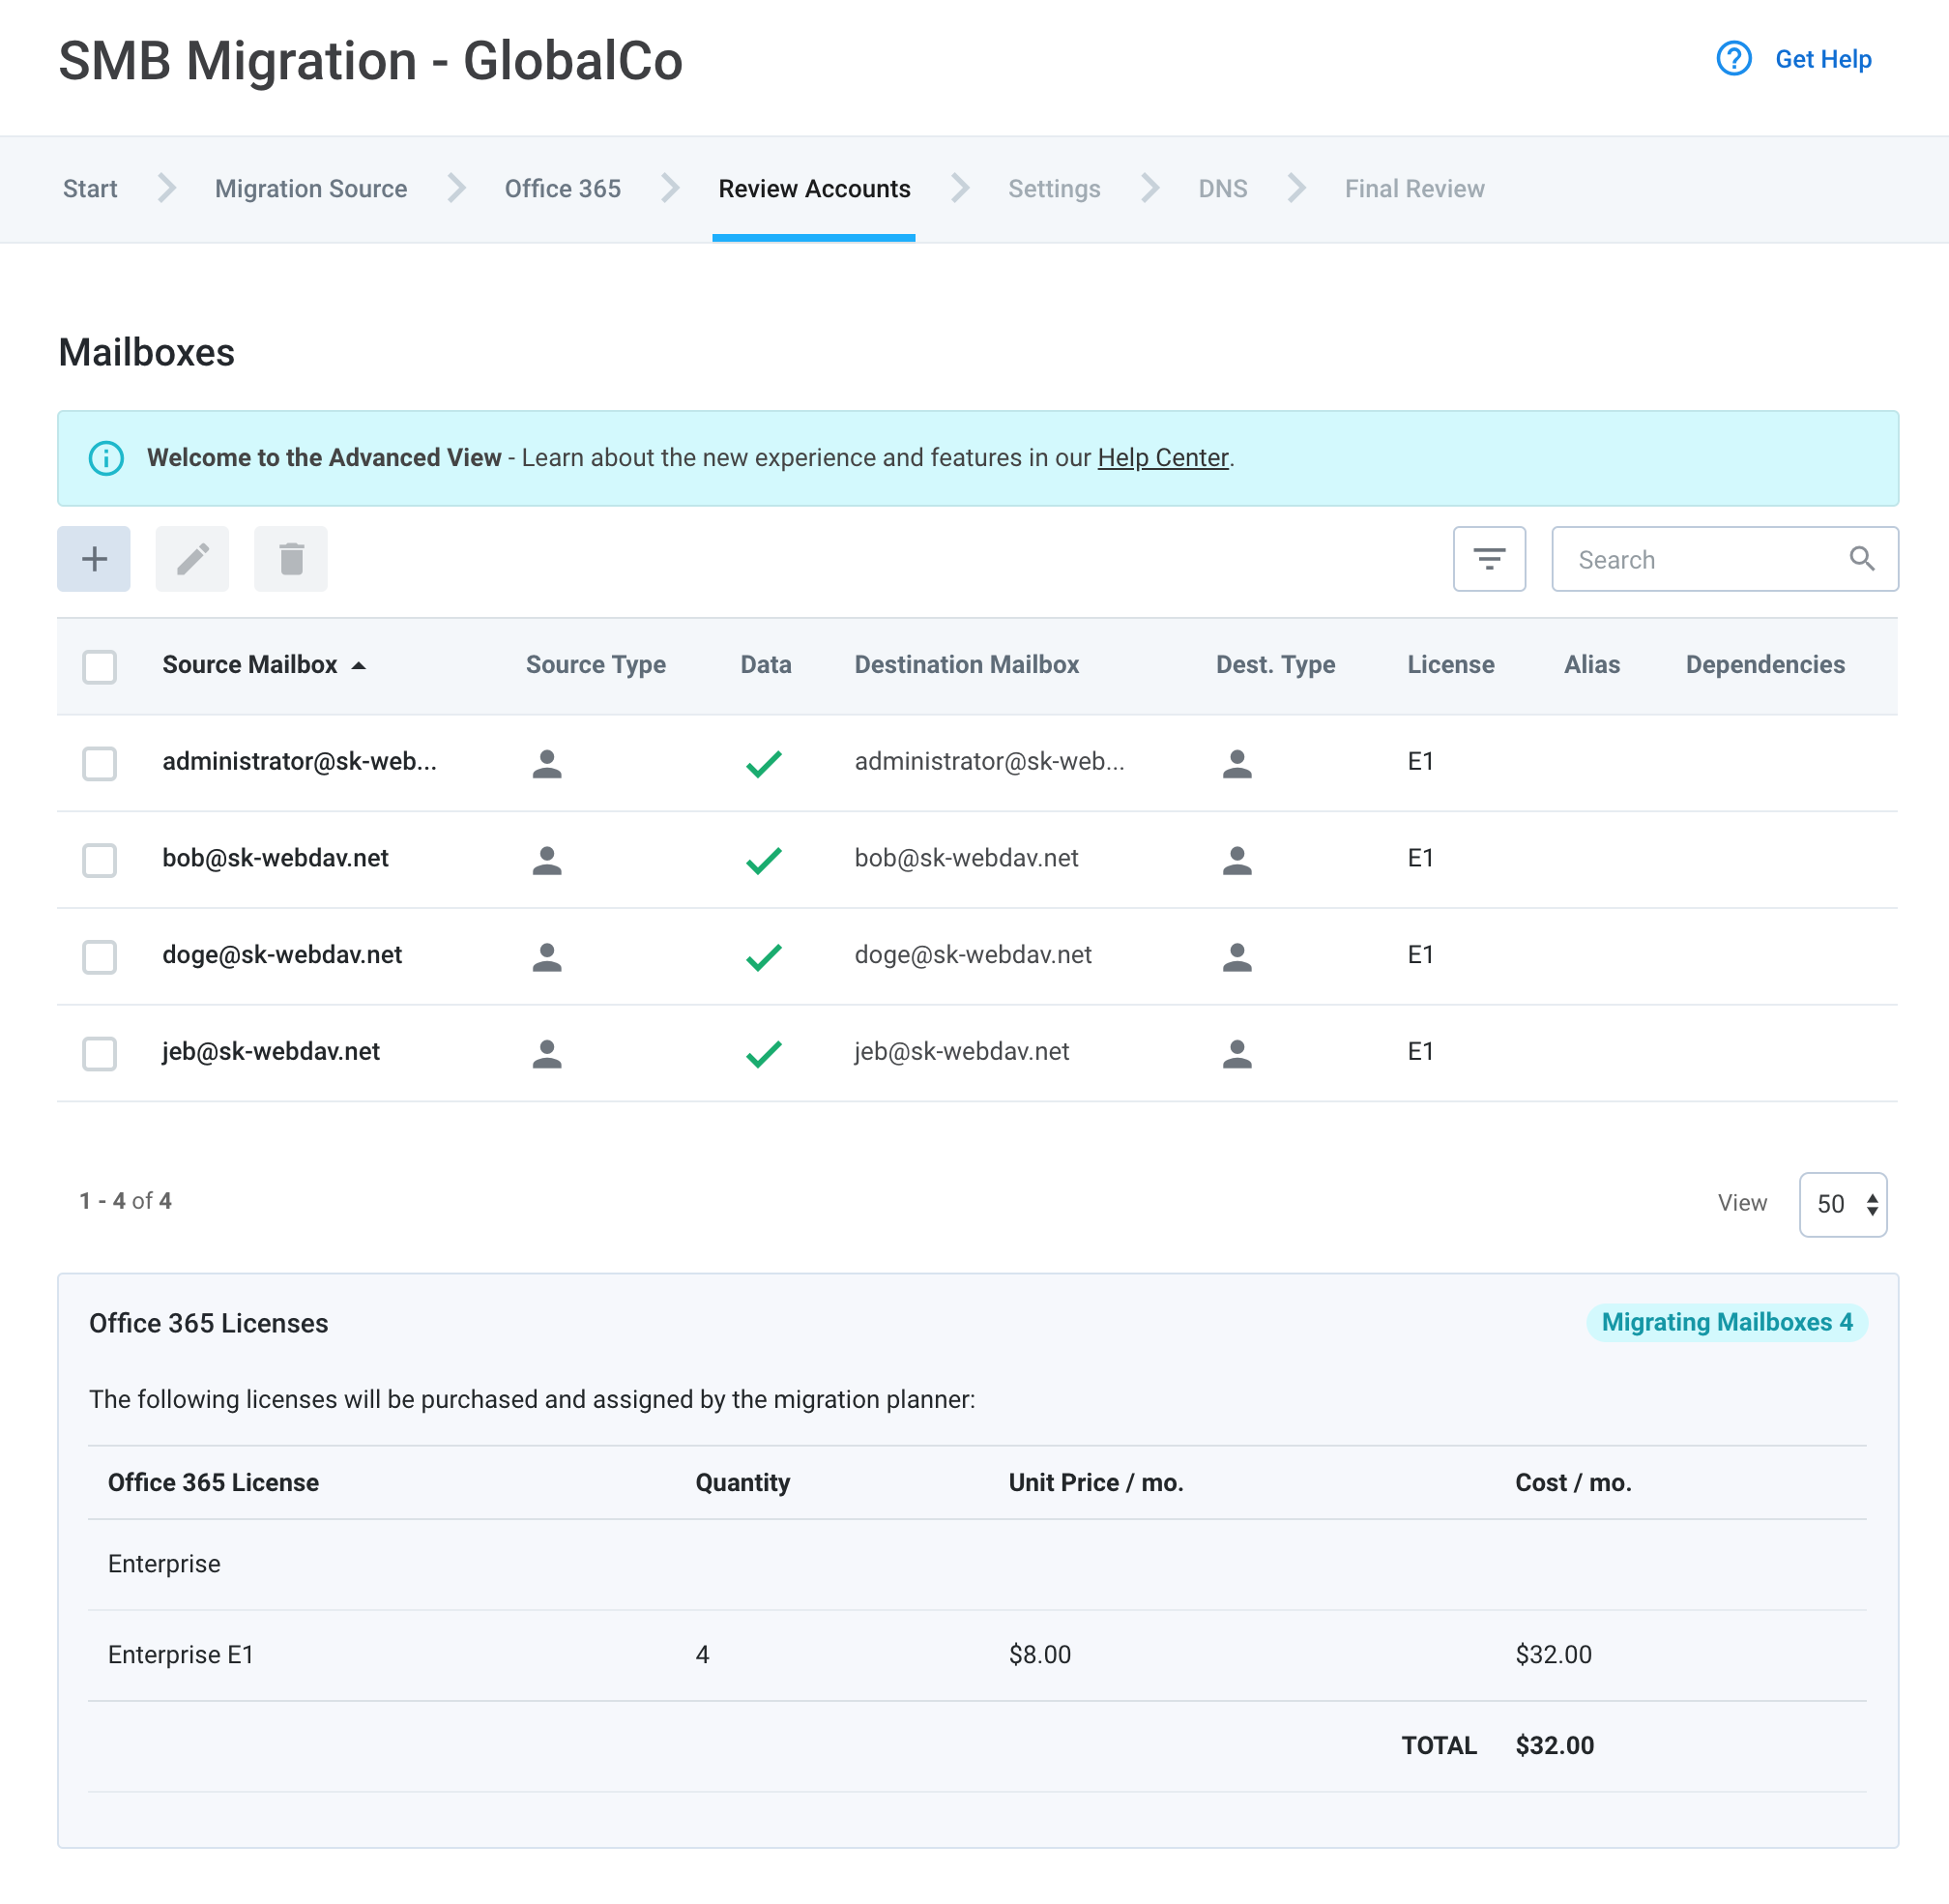Click source type user icon for jeb row

(x=547, y=1053)
